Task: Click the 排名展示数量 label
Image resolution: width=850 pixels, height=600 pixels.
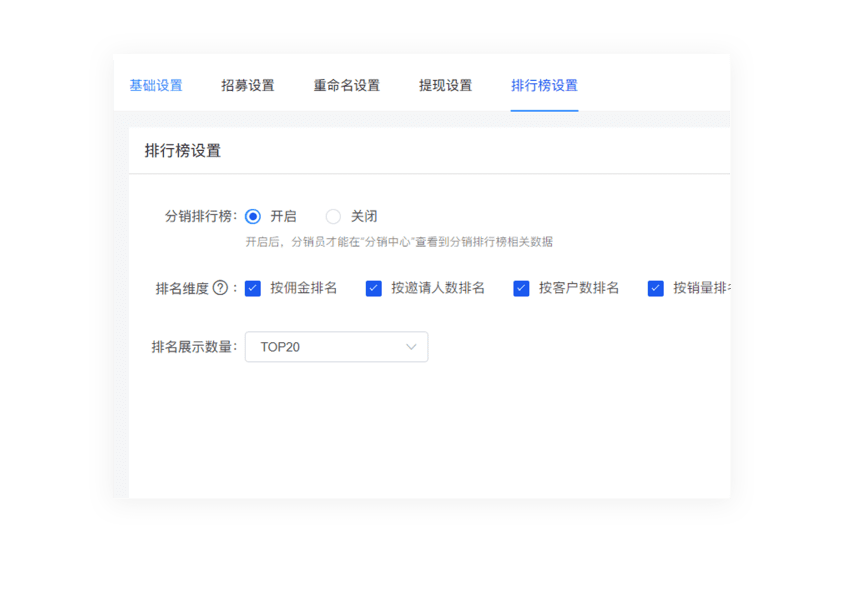Action: [194, 347]
